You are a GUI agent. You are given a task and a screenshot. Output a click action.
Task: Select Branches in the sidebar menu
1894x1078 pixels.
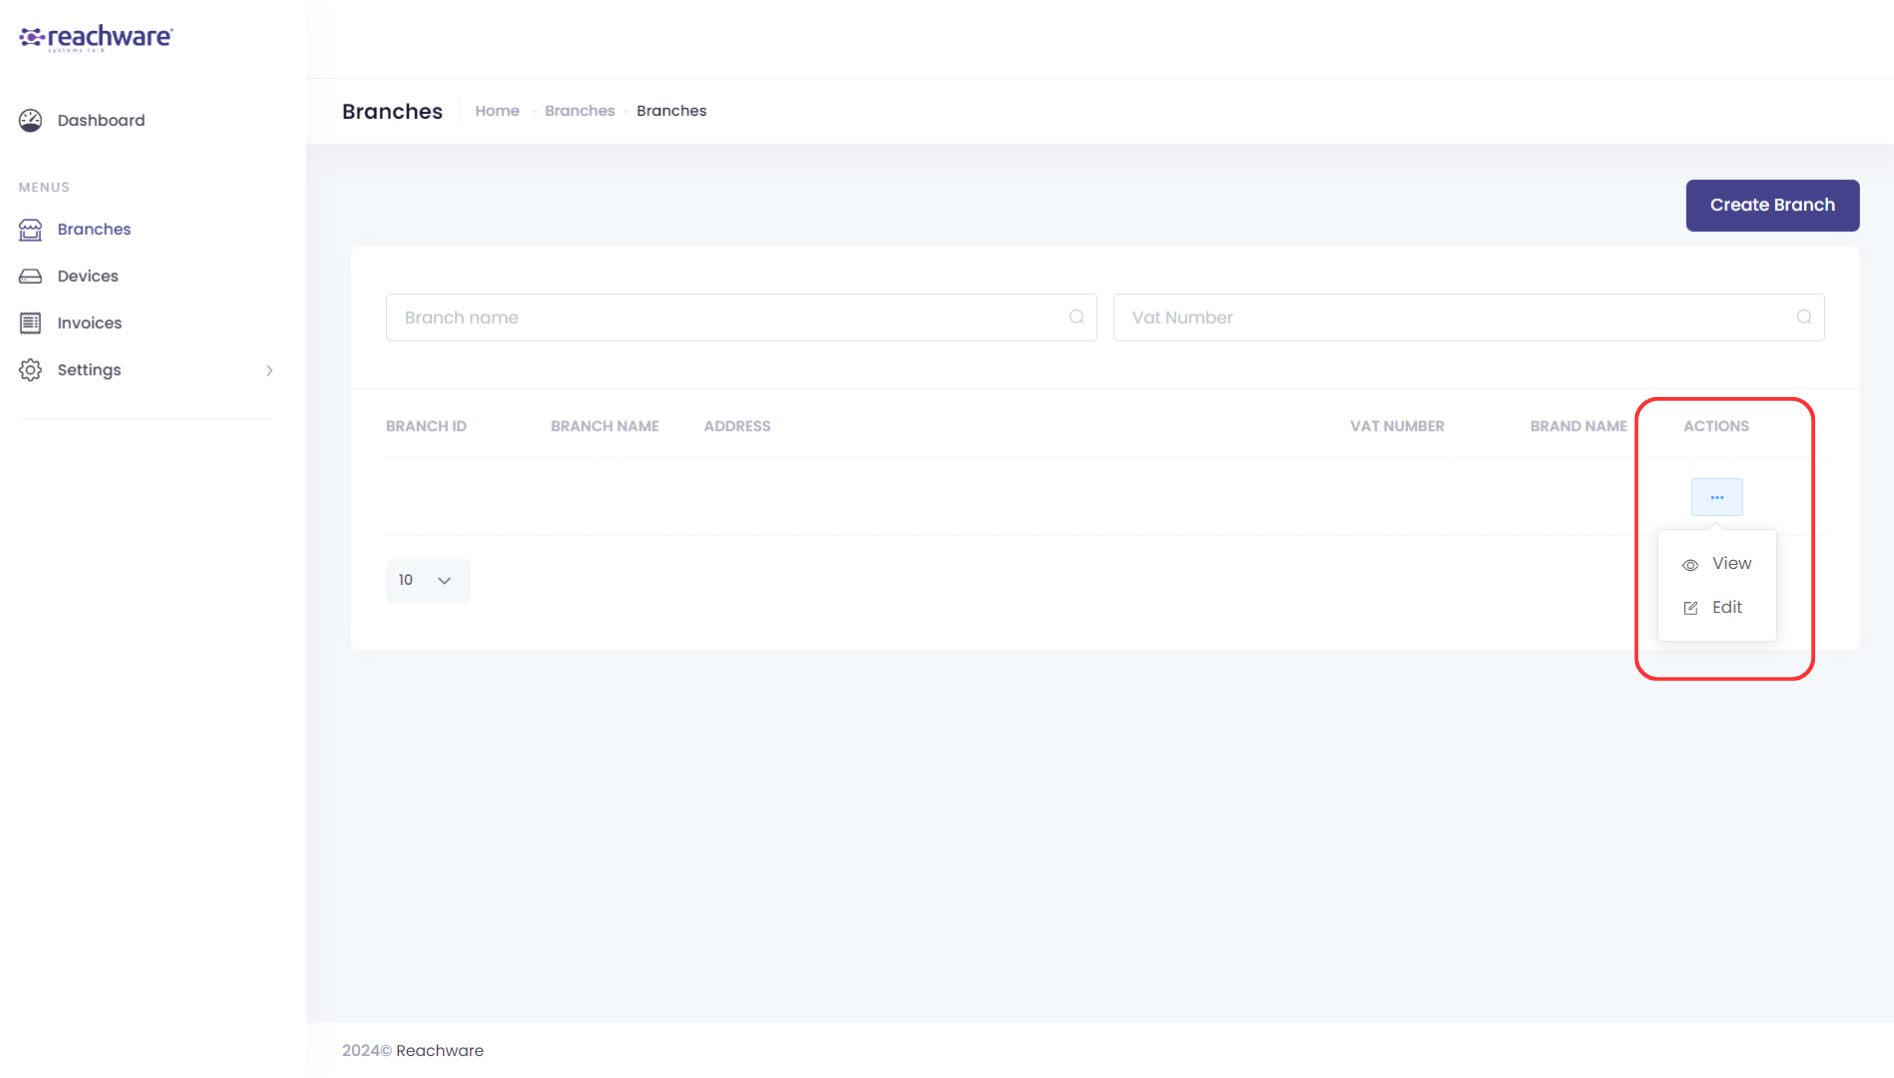click(x=94, y=229)
